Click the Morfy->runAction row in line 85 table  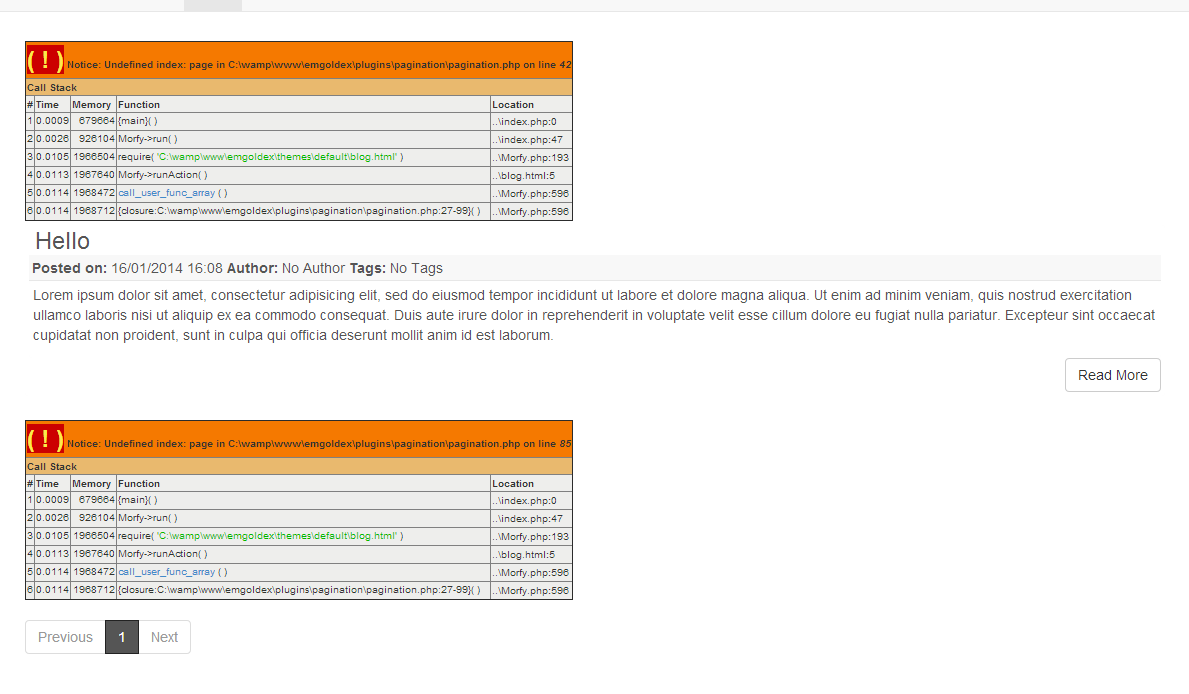coord(163,554)
